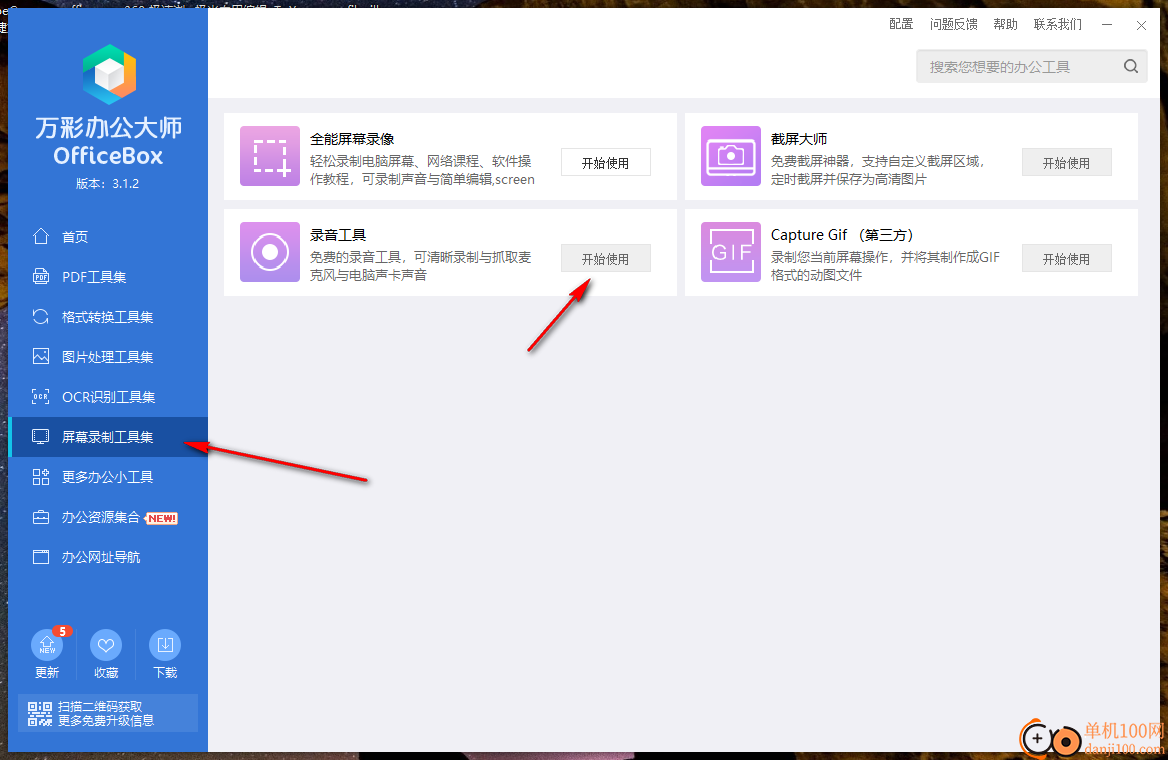Start using Capture Gif with 开始使用
Viewport: 1168px width, 760px height.
[x=1067, y=259]
